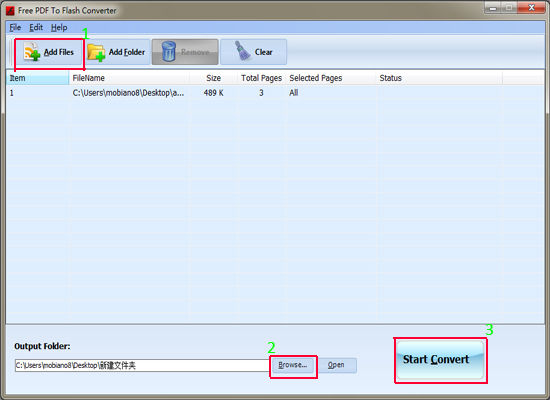
Task: Click the Start Convert button
Action: (440, 359)
